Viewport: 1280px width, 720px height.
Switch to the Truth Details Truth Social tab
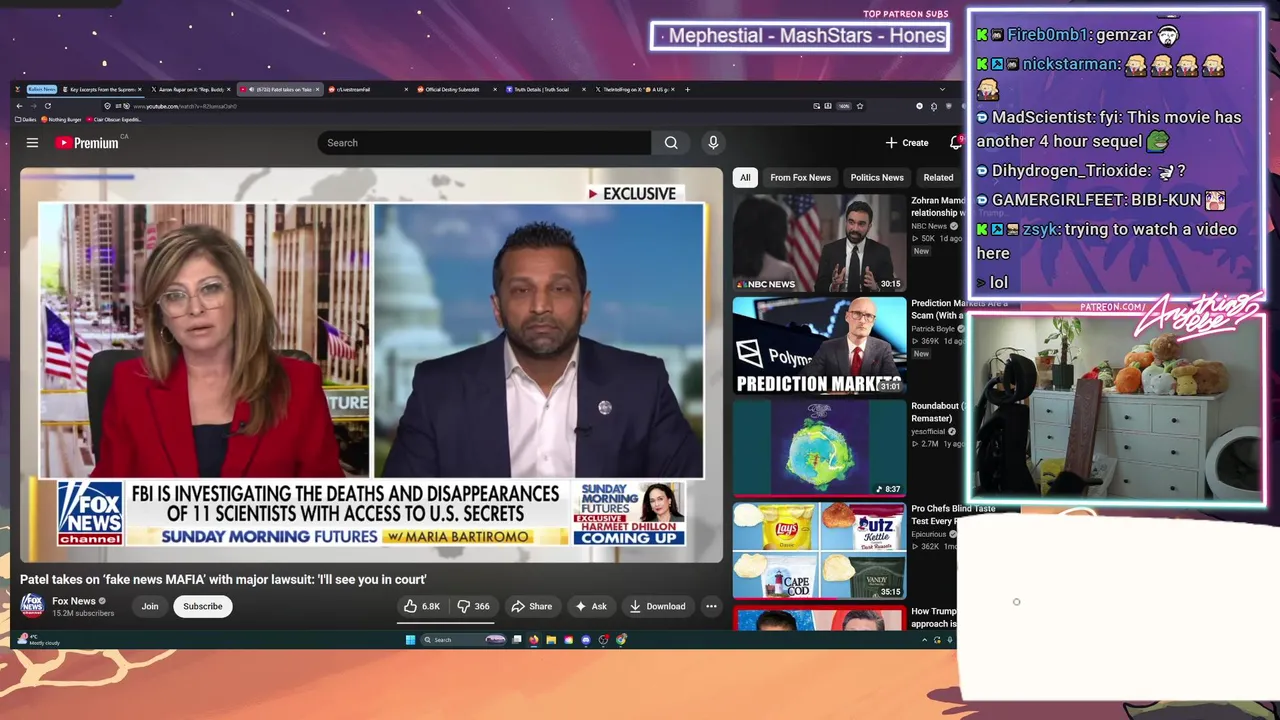tap(541, 89)
